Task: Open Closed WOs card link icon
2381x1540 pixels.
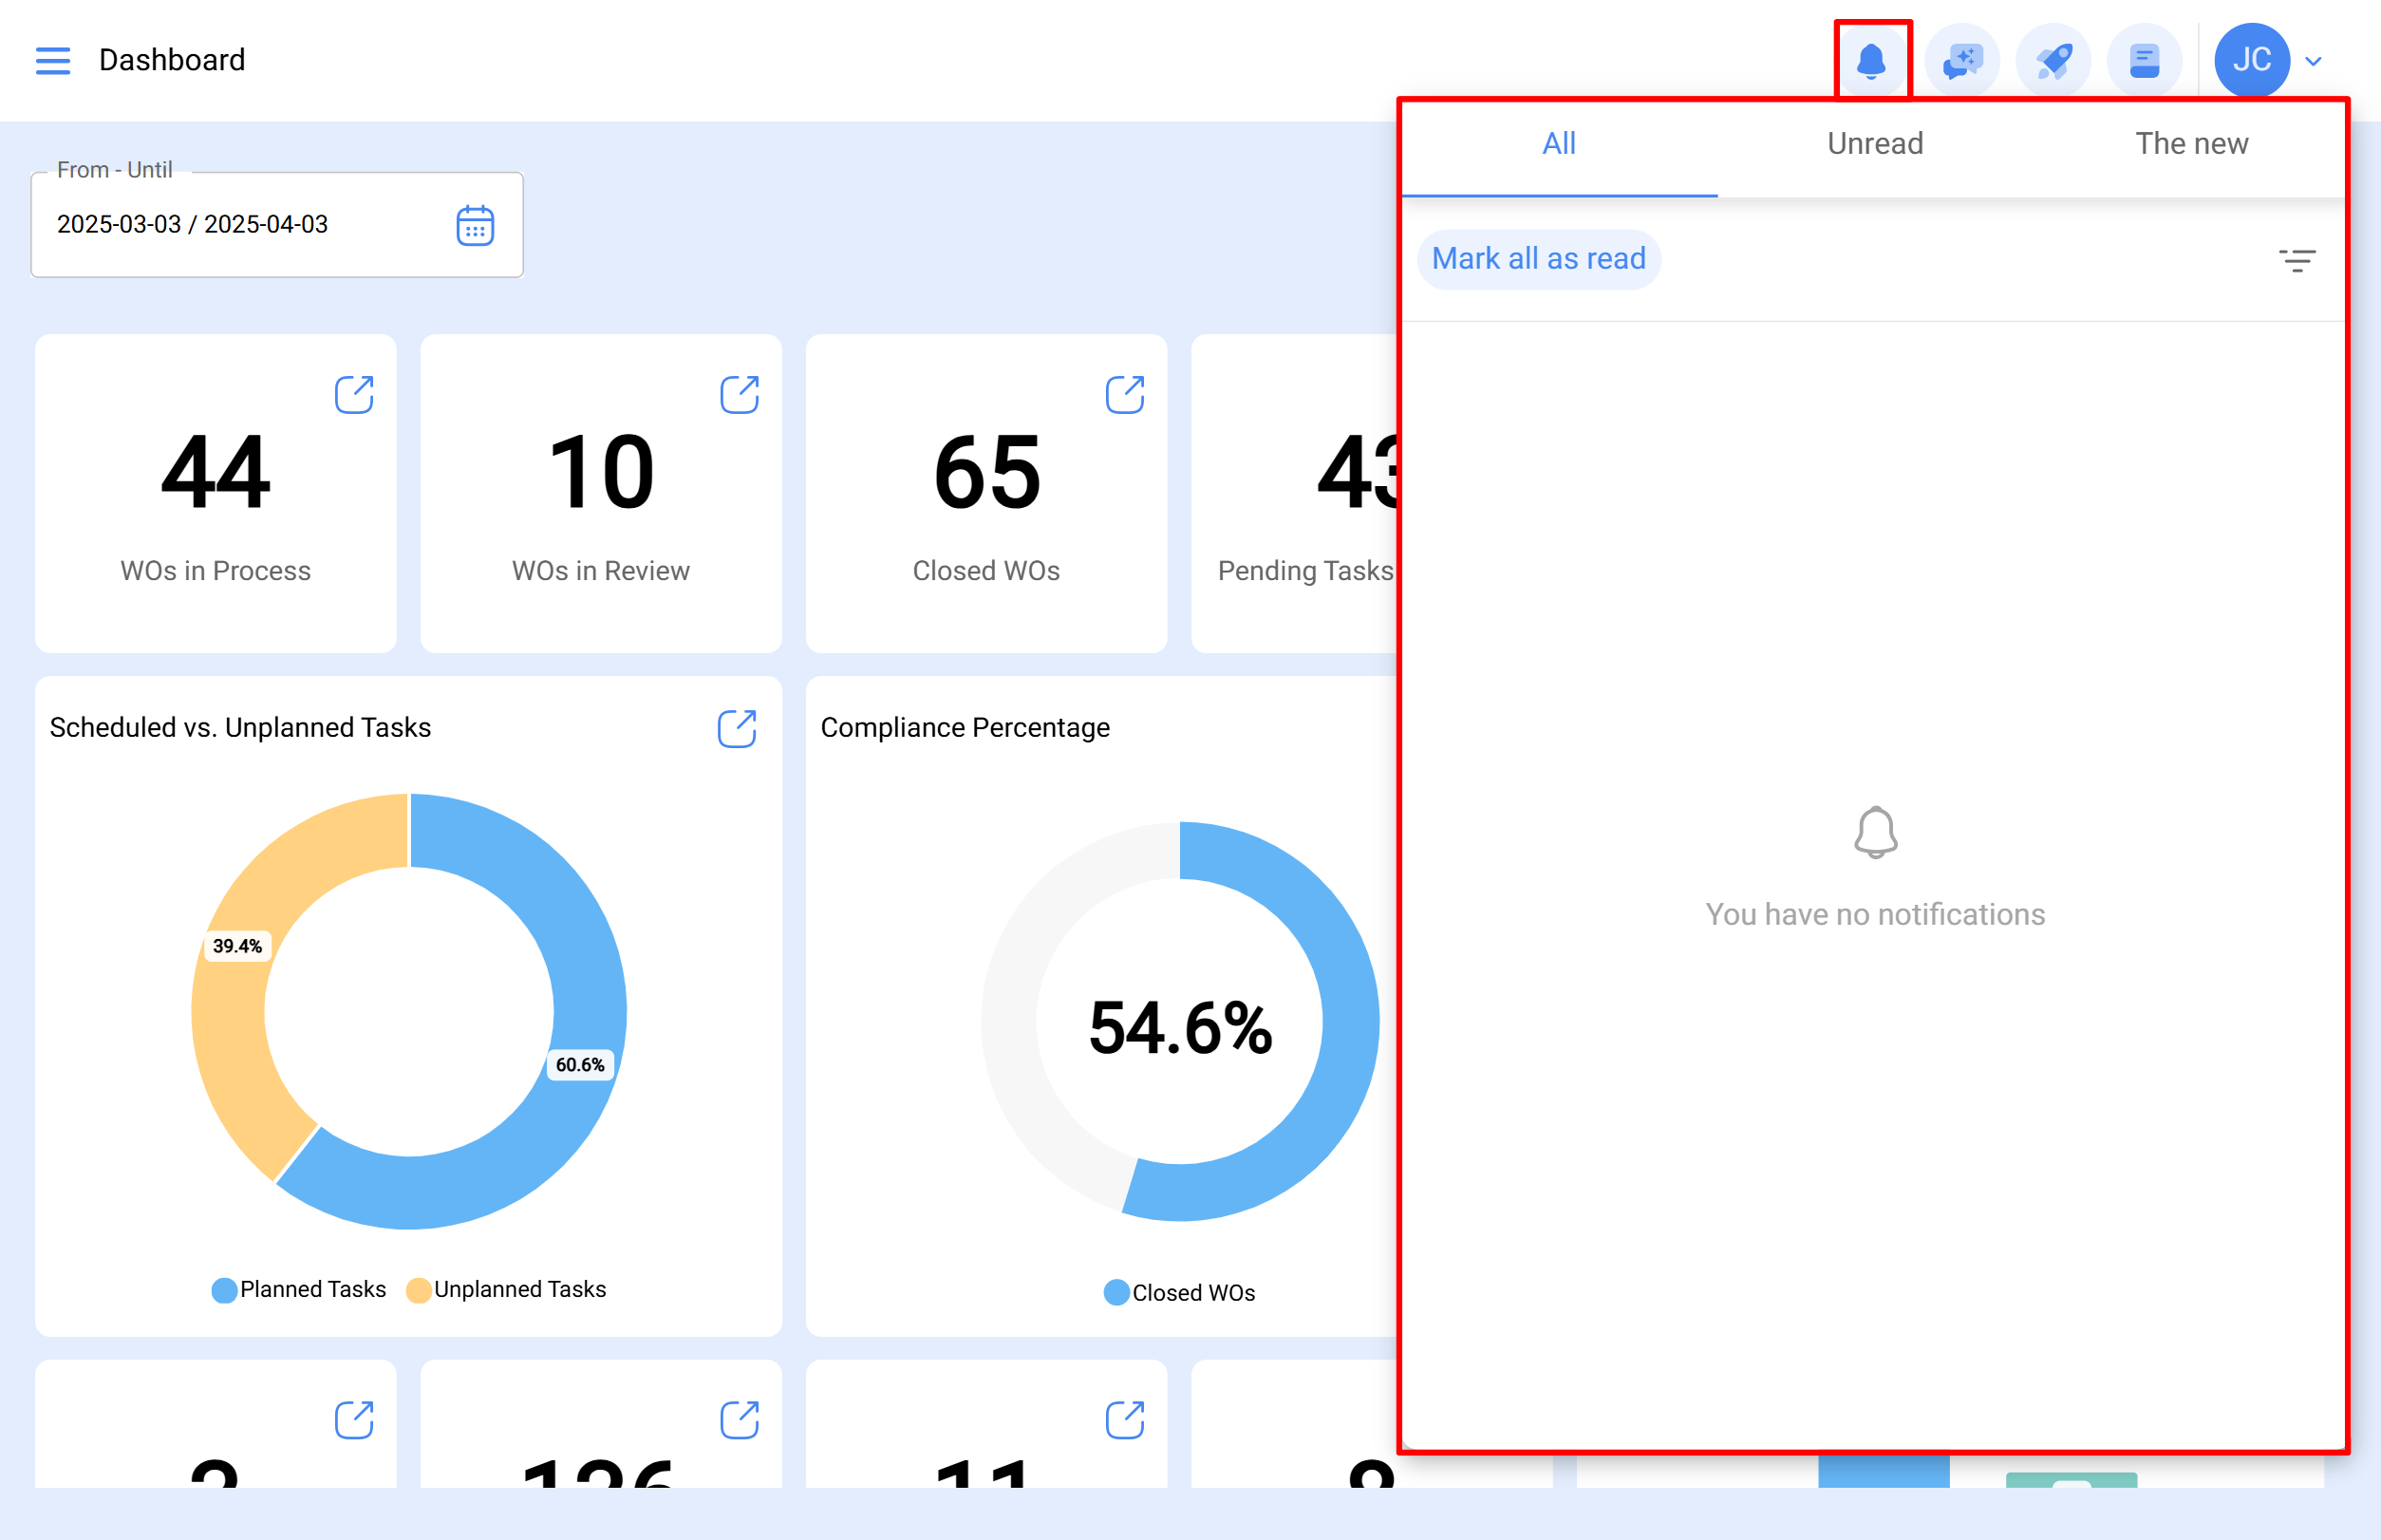Action: click(x=1125, y=394)
